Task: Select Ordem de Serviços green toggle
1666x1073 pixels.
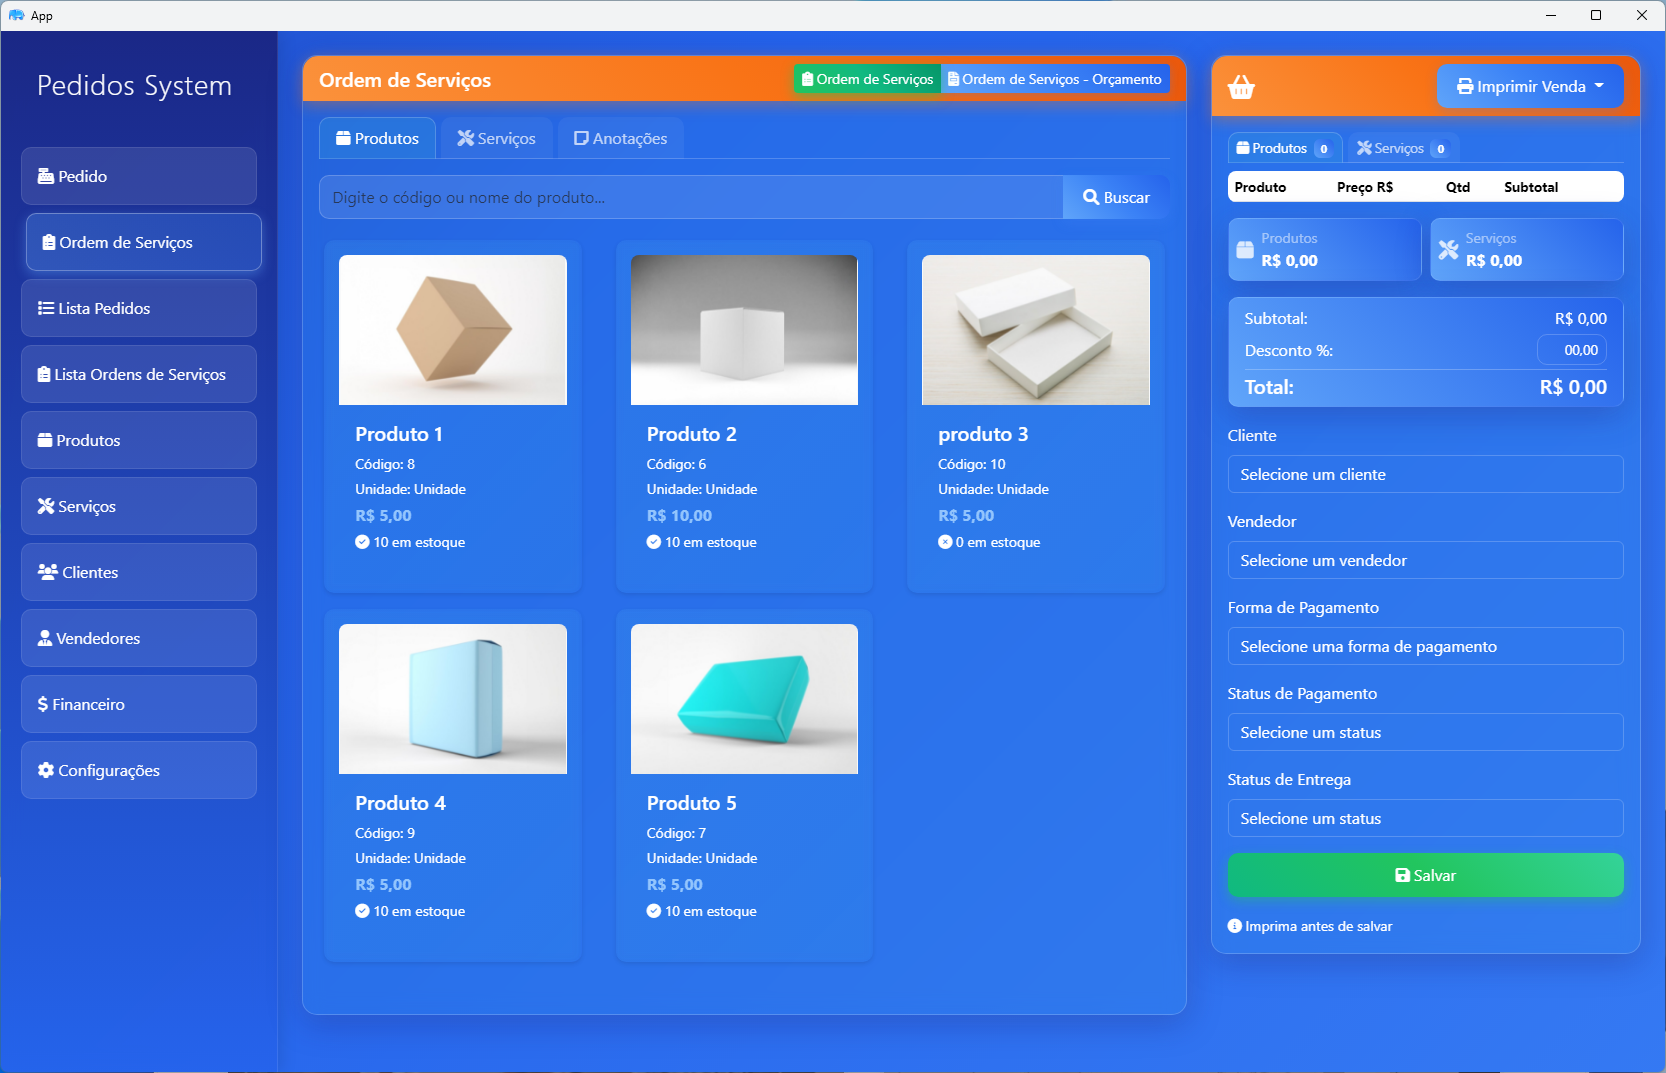Action: [867, 79]
